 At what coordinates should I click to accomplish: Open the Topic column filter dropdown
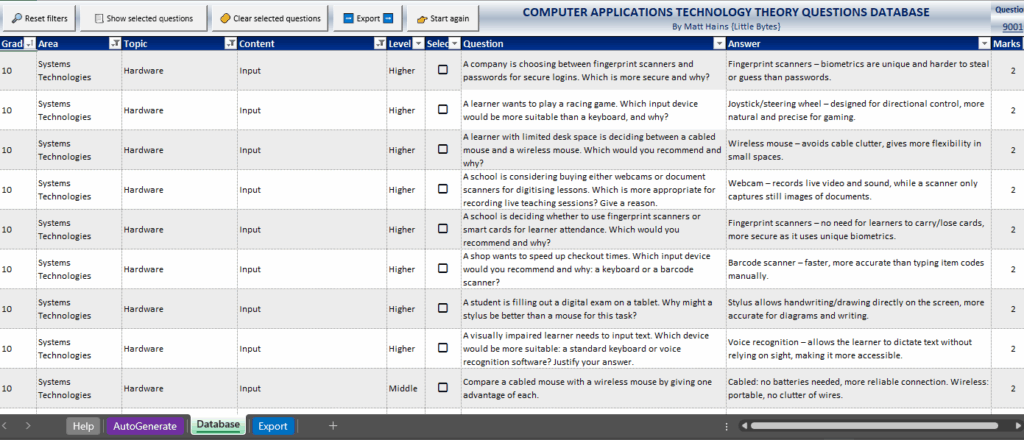click(x=230, y=44)
